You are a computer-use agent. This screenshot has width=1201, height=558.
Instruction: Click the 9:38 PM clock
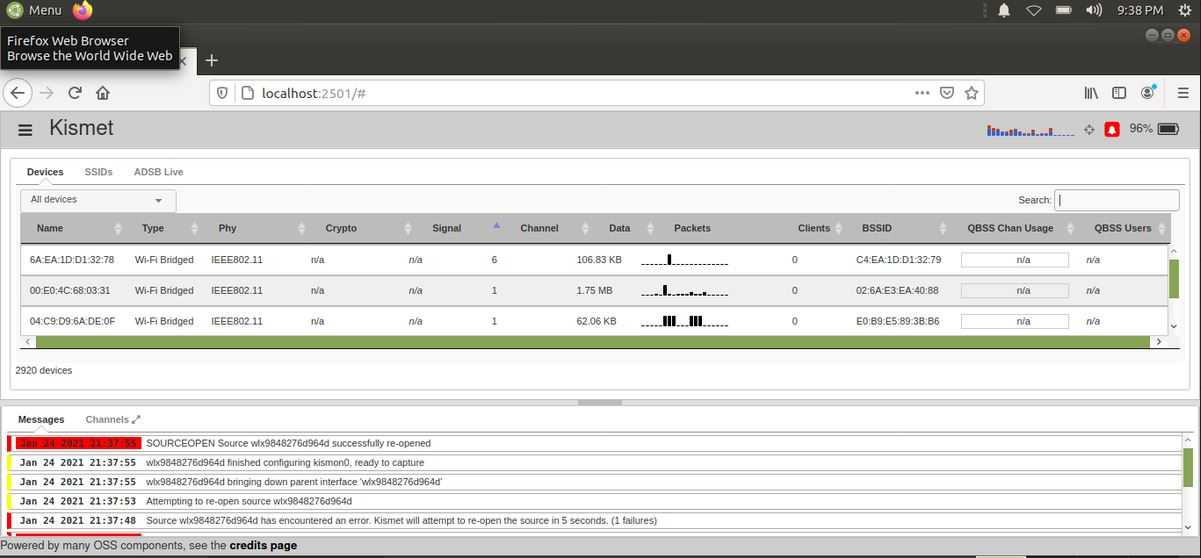point(1140,10)
